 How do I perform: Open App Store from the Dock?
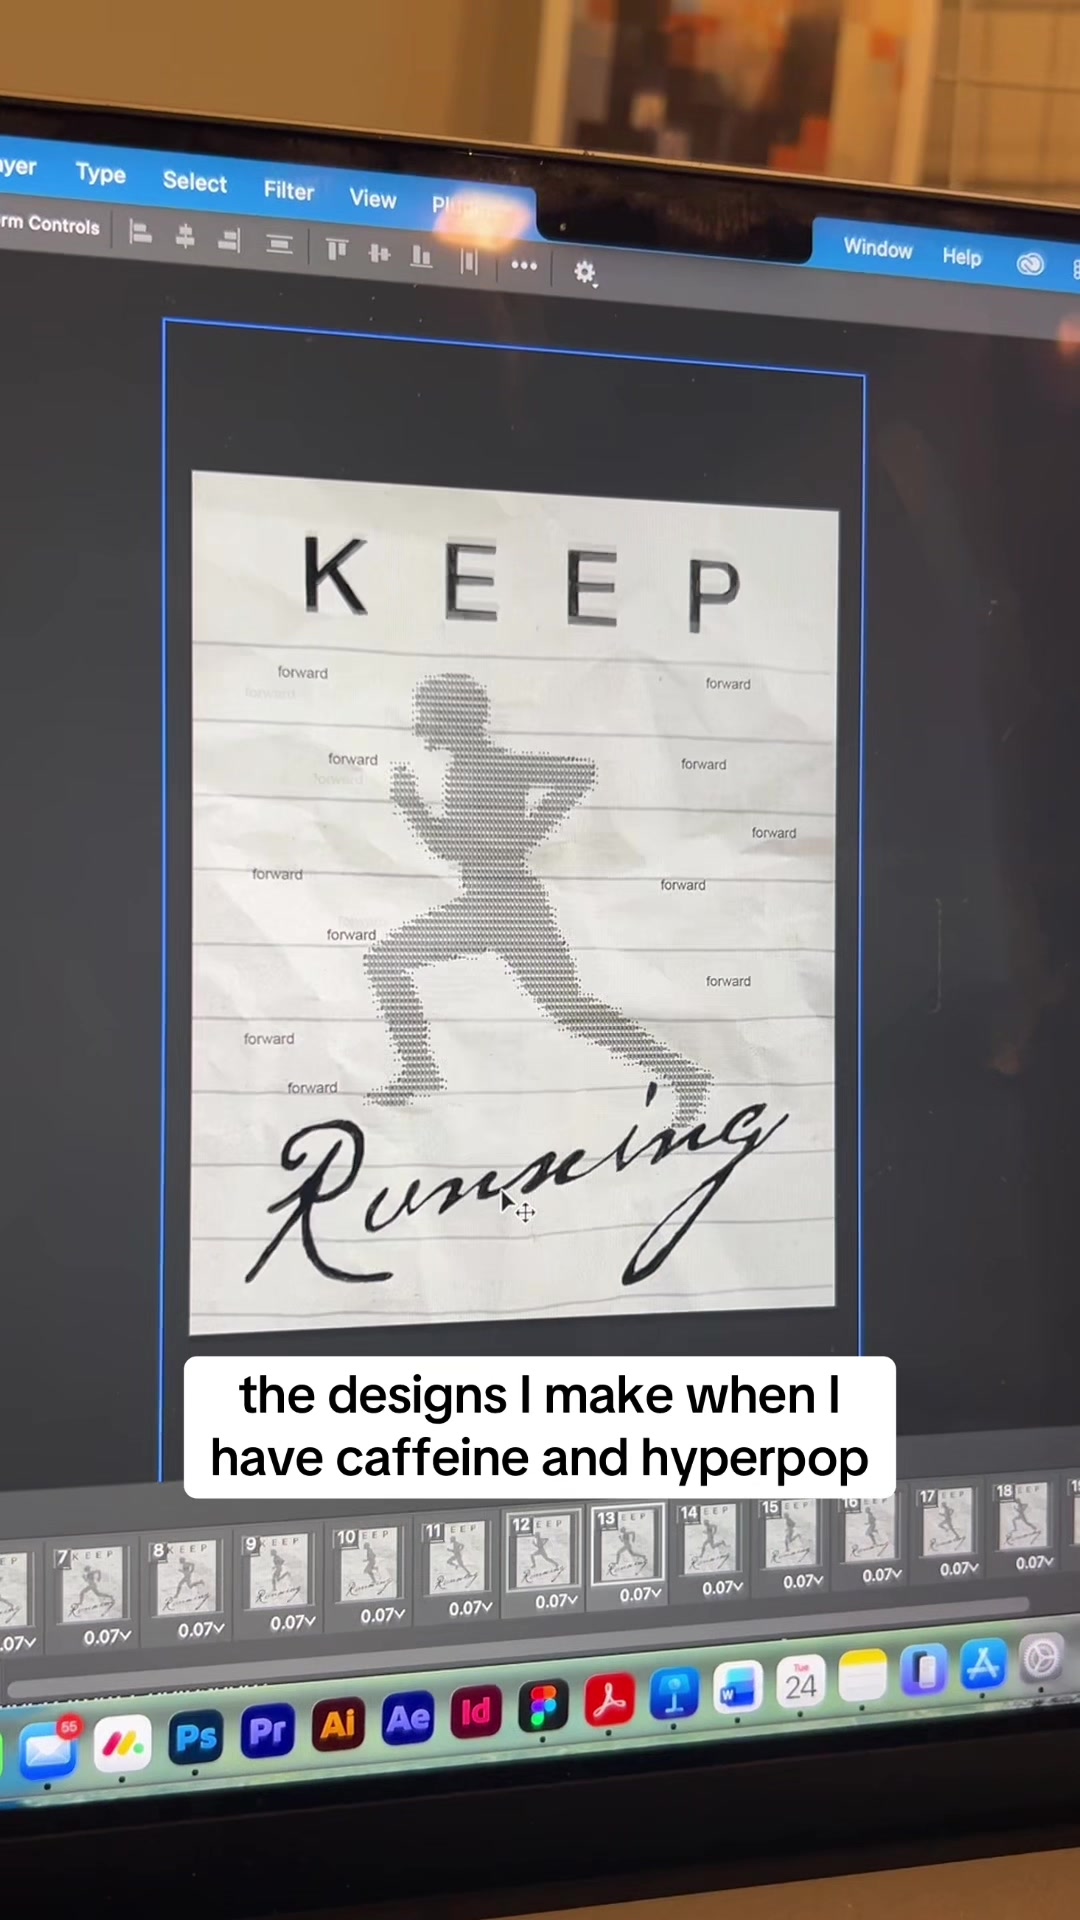[x=983, y=1665]
